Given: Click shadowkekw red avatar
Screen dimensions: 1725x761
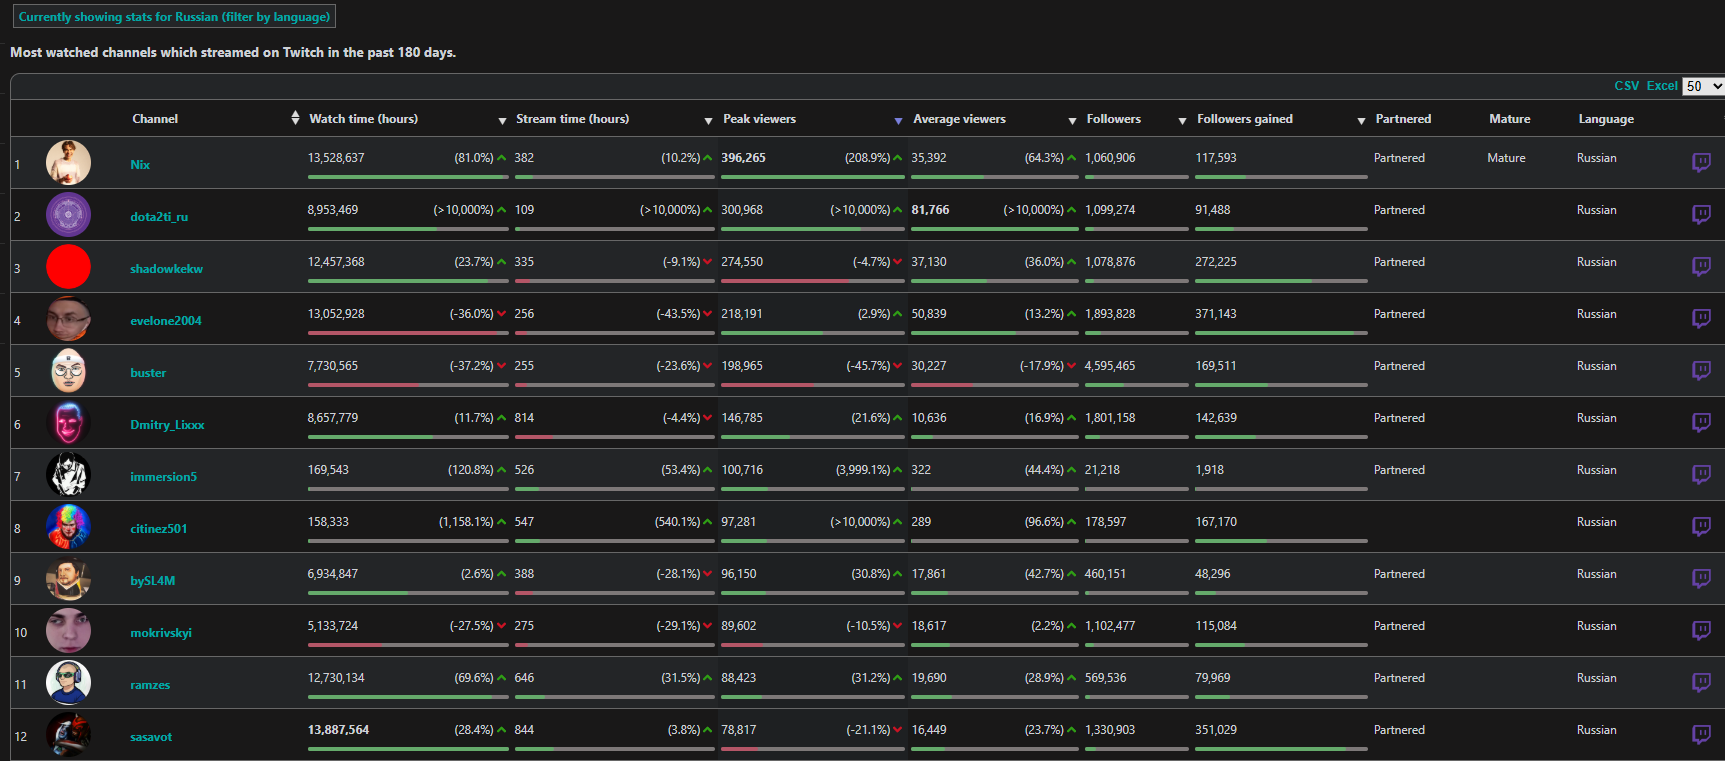Looking at the screenshot, I should coord(68,267).
